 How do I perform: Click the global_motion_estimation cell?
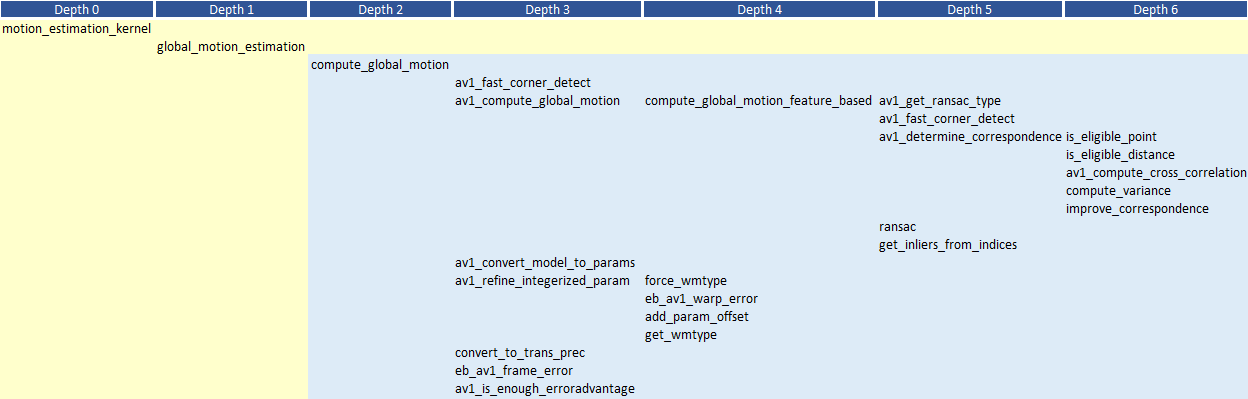point(231,46)
